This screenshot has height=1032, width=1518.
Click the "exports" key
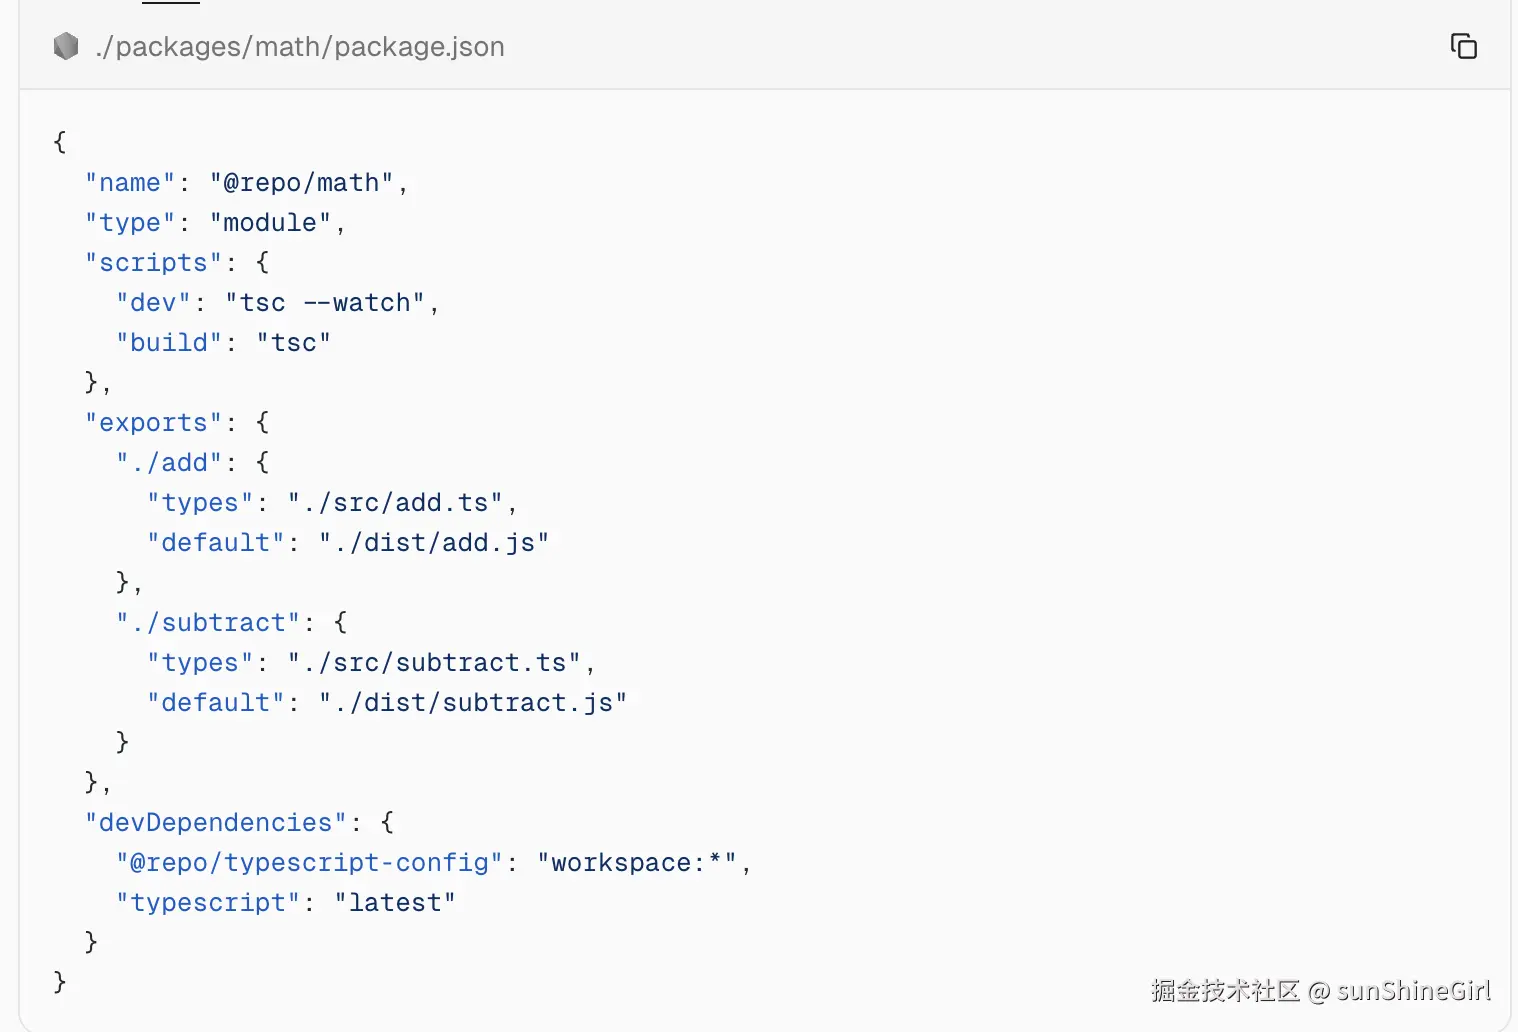tap(153, 423)
